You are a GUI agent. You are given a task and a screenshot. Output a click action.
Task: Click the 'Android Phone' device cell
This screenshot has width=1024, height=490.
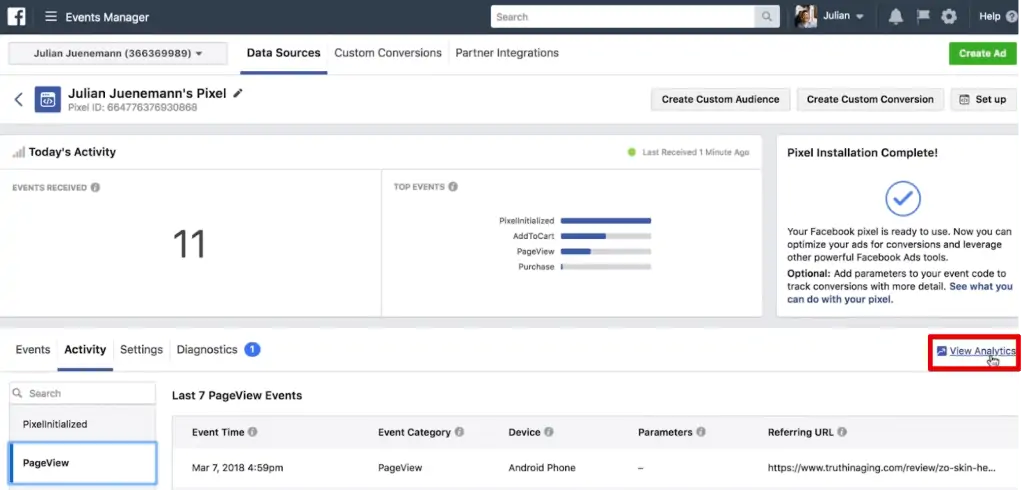542,468
